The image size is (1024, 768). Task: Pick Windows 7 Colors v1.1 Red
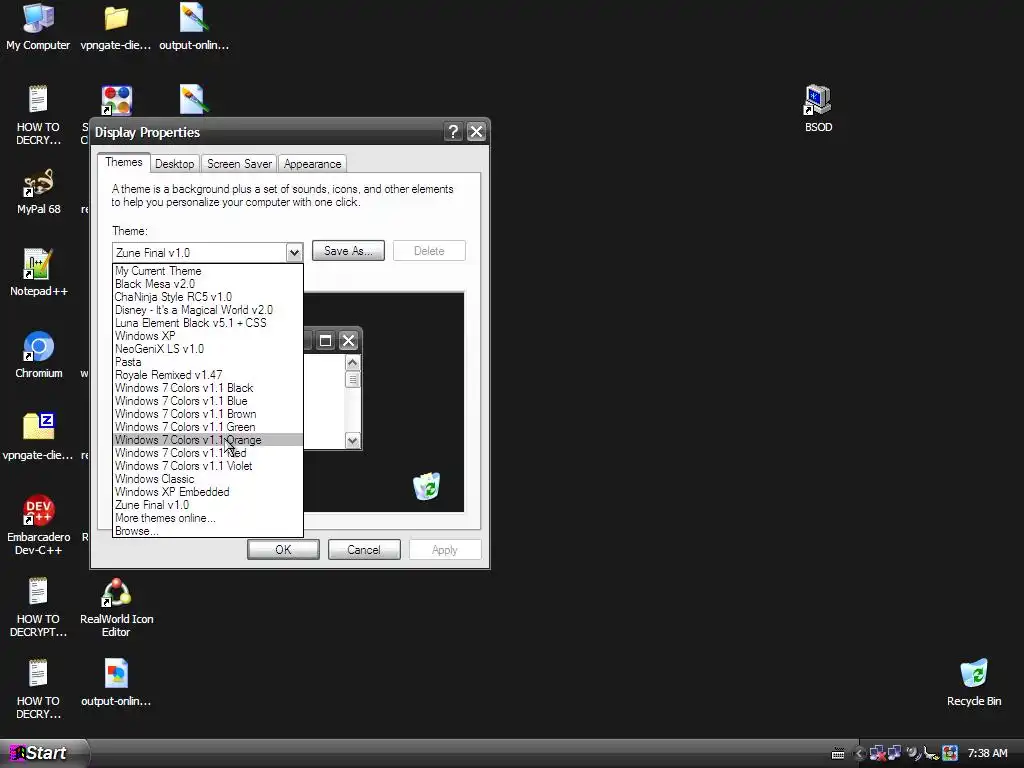(x=208, y=453)
